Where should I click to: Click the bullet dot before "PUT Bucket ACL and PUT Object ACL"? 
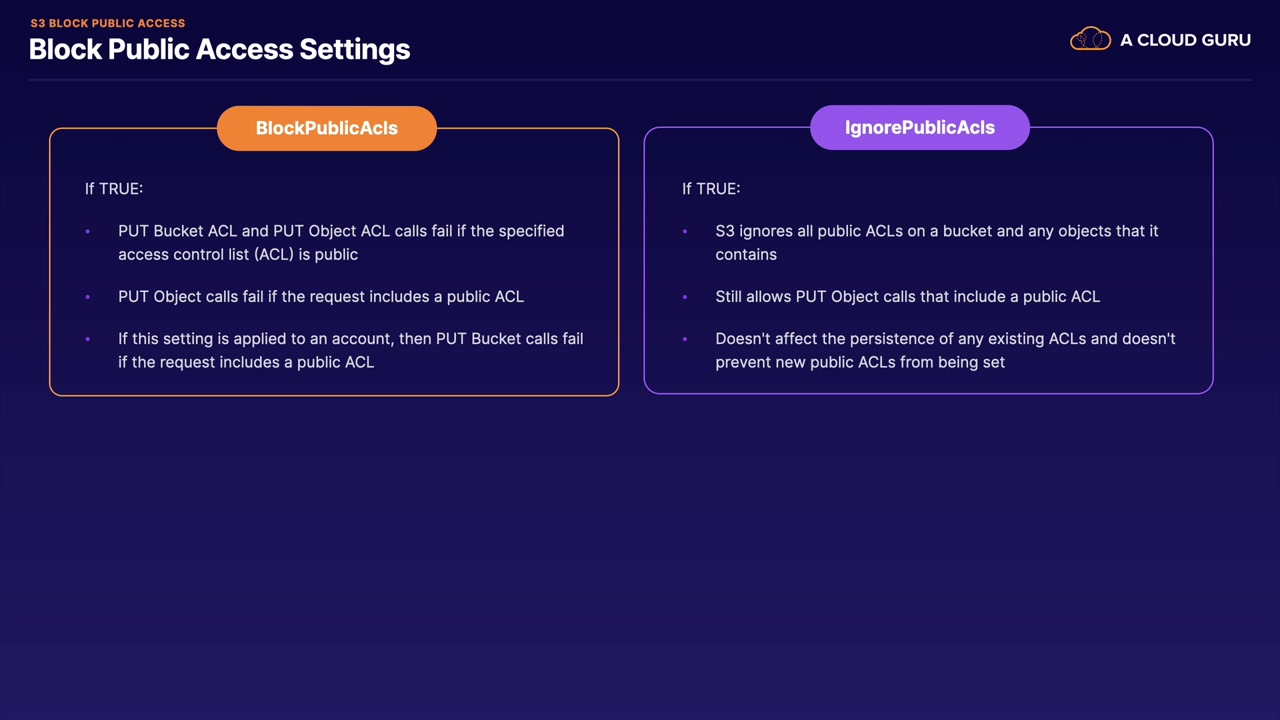point(88,231)
